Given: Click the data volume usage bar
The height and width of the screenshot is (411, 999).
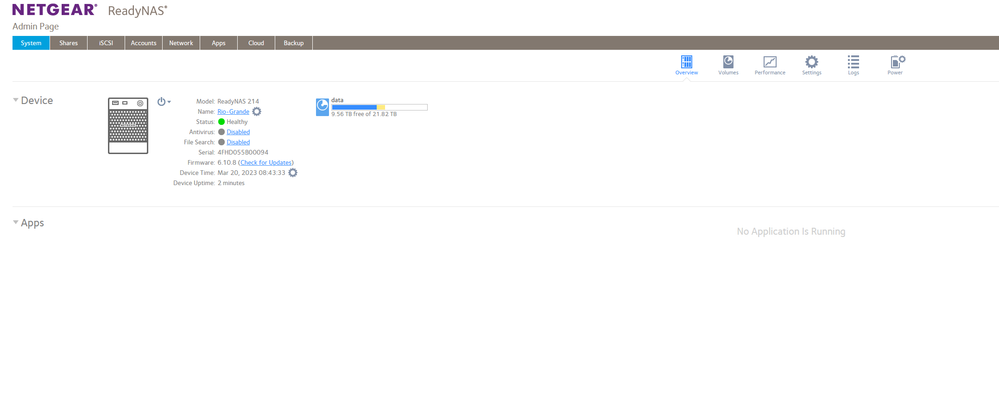Looking at the screenshot, I should [x=379, y=107].
